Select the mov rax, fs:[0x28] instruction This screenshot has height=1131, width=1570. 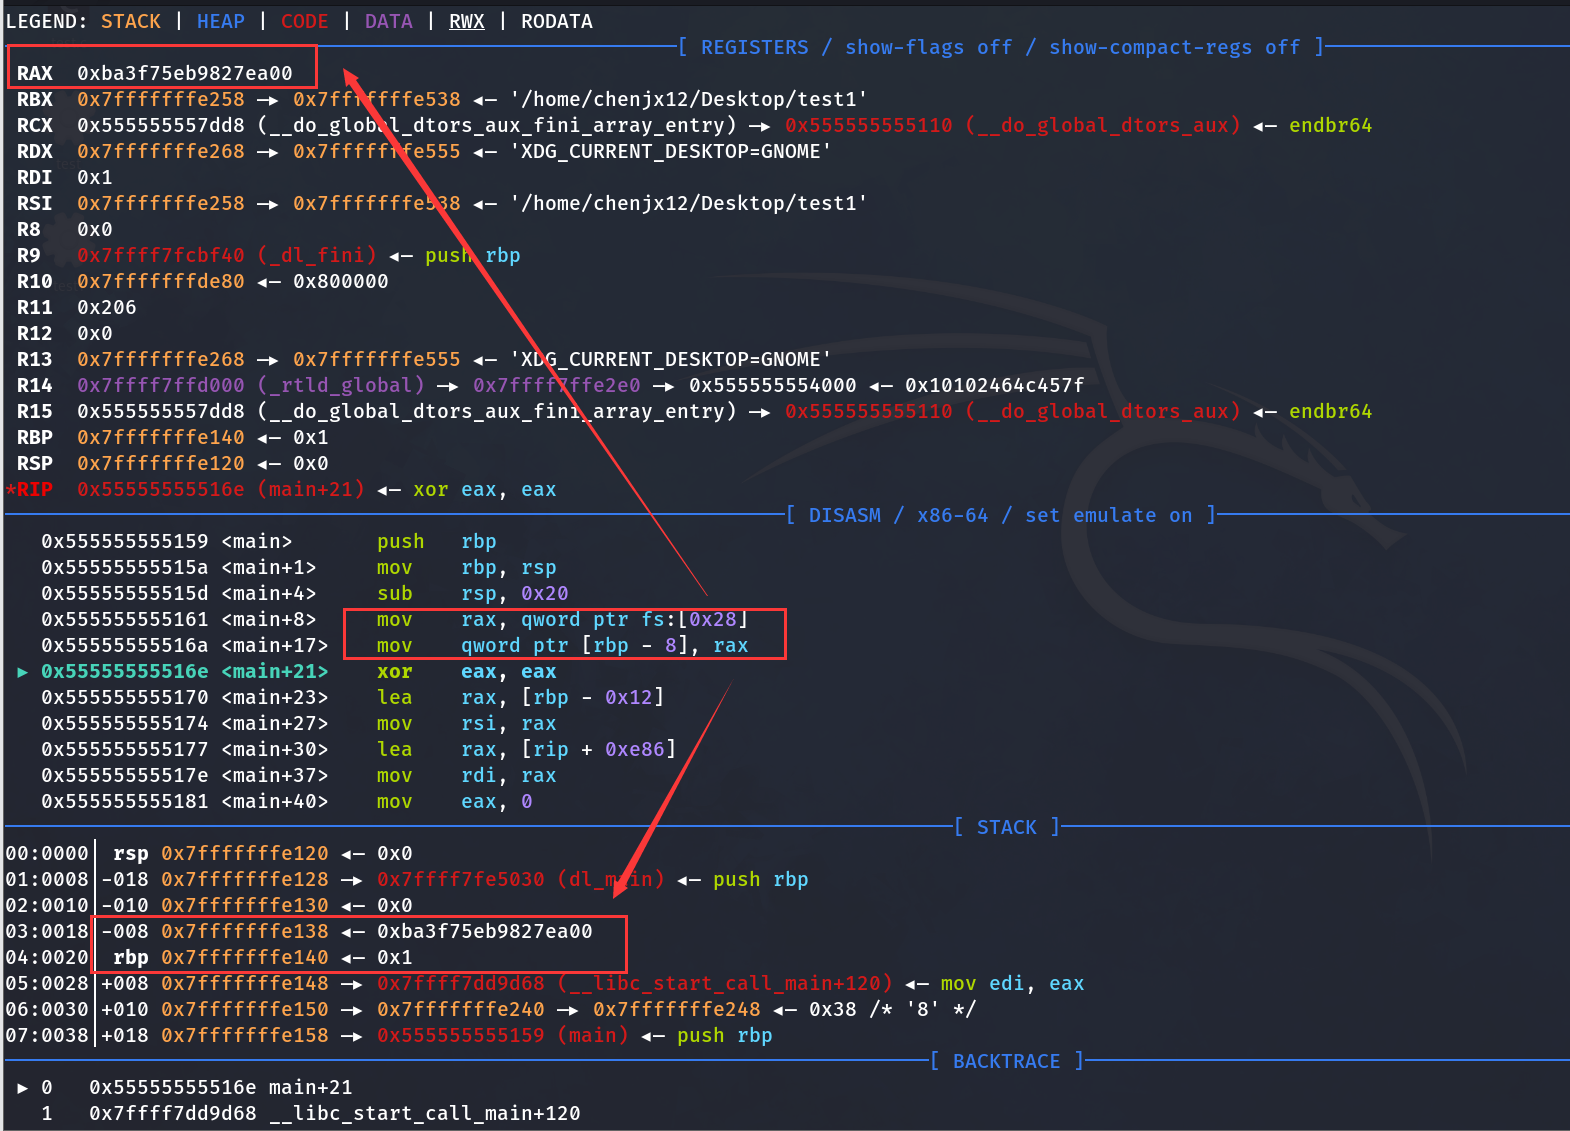click(563, 619)
